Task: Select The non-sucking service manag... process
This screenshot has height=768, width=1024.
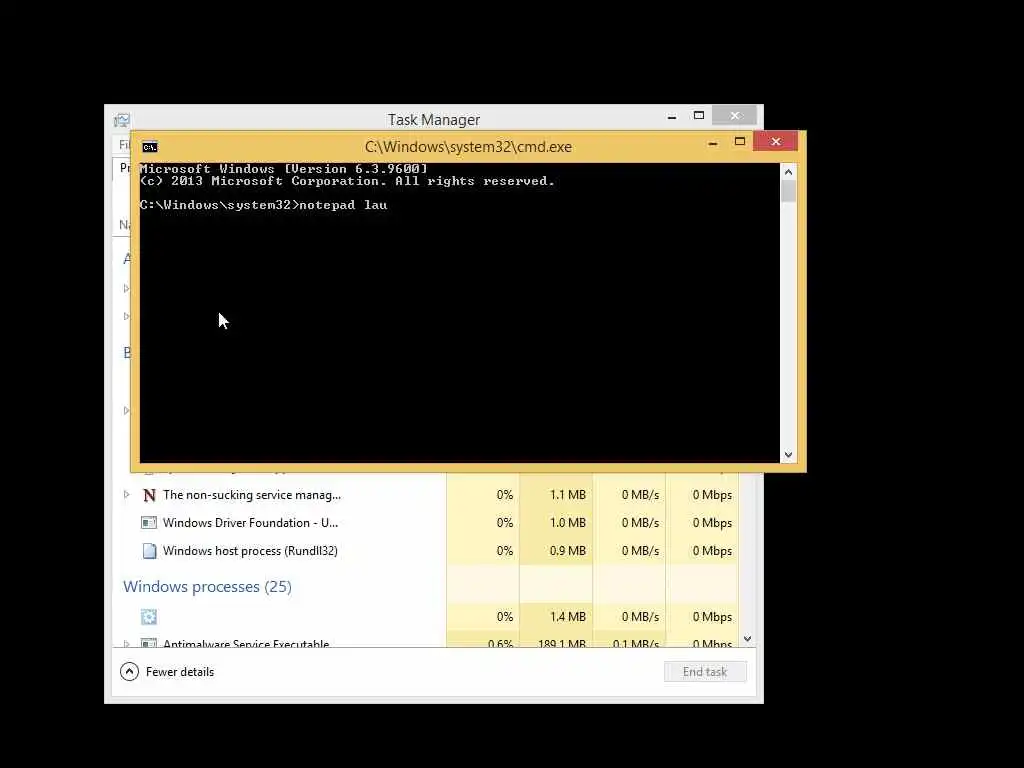Action: 251,495
